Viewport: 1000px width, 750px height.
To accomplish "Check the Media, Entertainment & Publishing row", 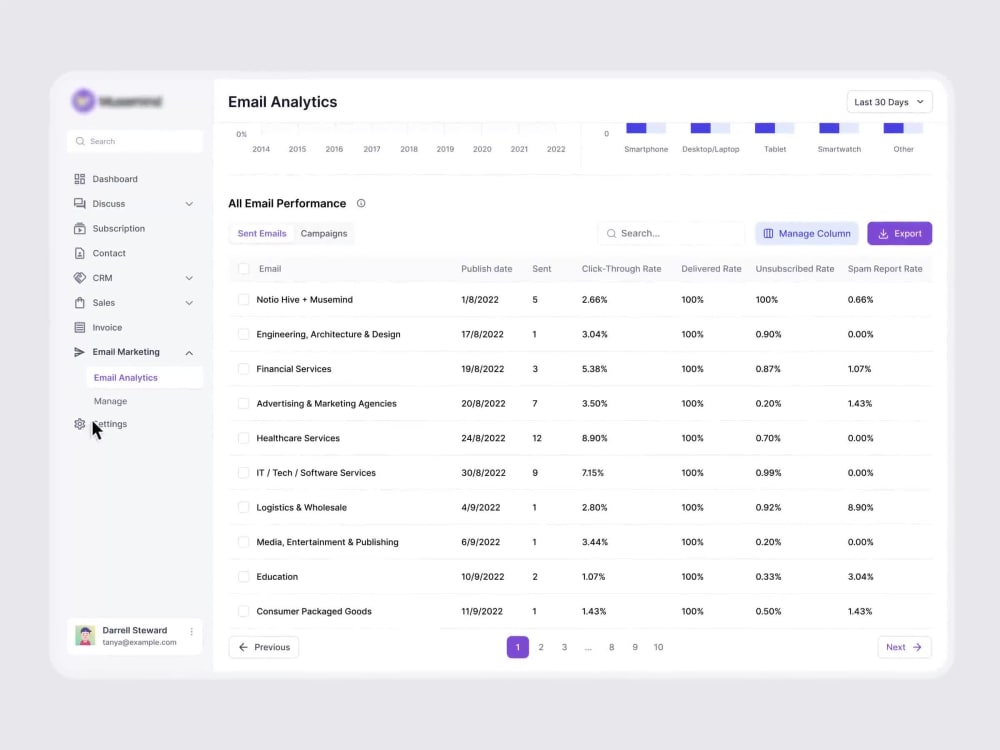I will coord(244,542).
